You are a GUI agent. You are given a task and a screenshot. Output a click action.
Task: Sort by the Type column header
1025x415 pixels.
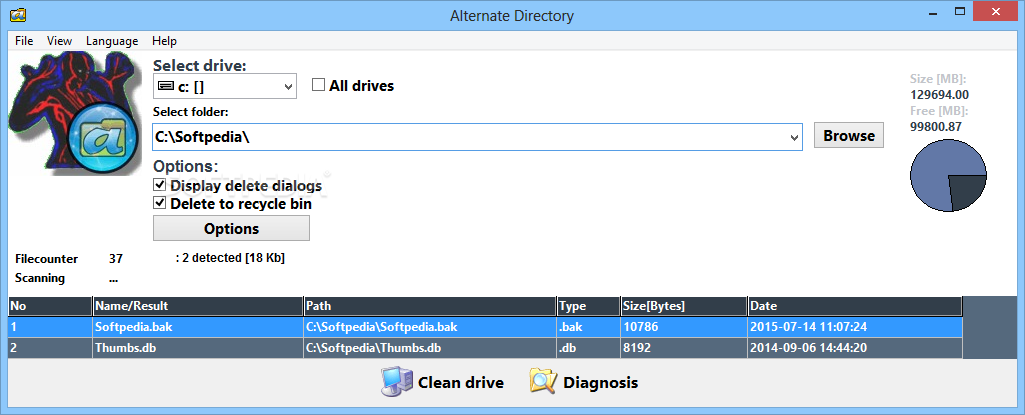click(x=588, y=306)
